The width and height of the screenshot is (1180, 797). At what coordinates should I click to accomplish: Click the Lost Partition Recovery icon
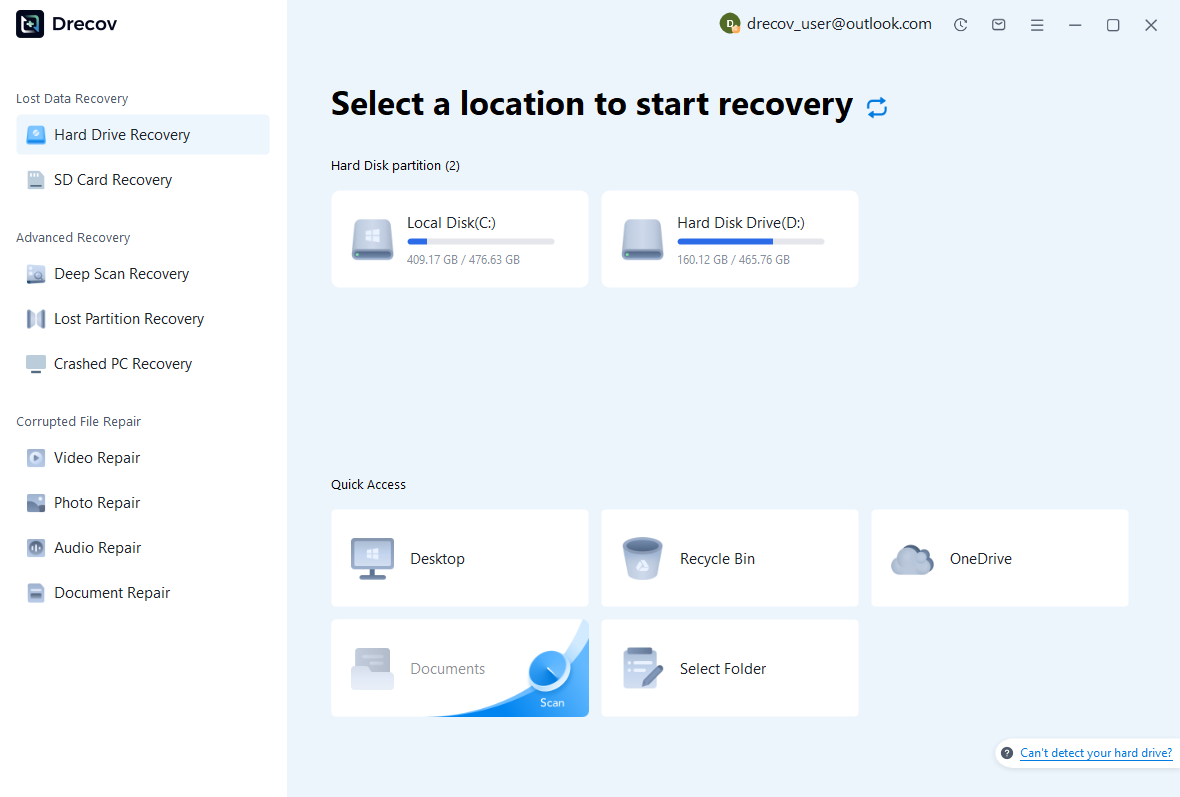[35, 319]
